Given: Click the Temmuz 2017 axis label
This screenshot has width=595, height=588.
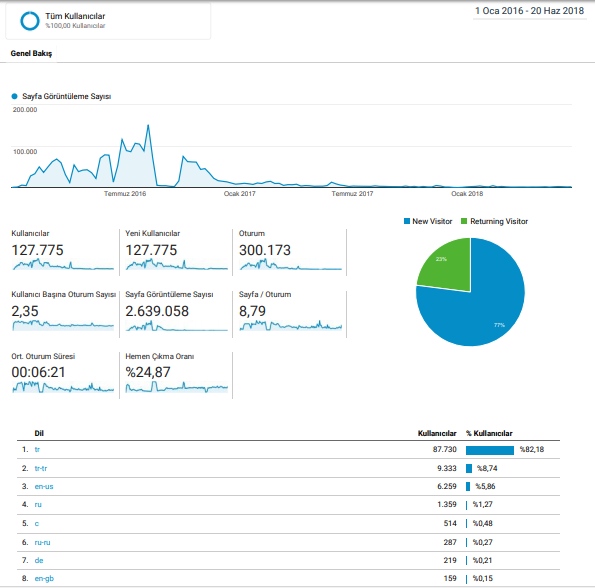Looking at the screenshot, I should pyautogui.click(x=352, y=194).
